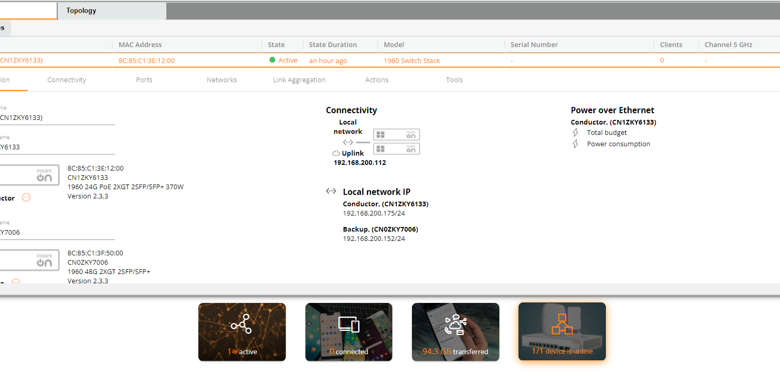Image resolution: width=780 pixels, height=372 pixels.
Task: Click Version 2.3.3 under the 370W model
Action: click(x=88, y=196)
